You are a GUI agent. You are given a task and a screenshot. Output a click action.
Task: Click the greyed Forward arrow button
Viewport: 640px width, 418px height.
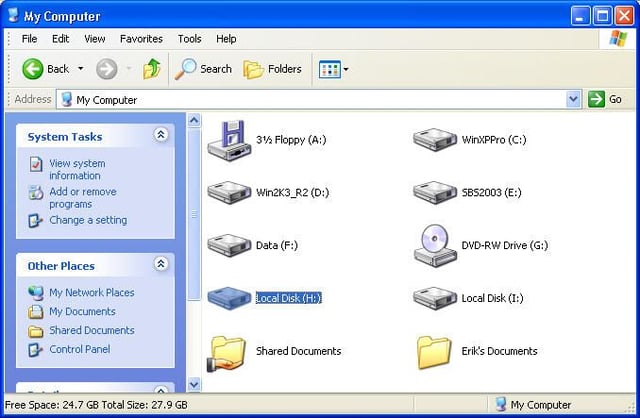(x=107, y=69)
